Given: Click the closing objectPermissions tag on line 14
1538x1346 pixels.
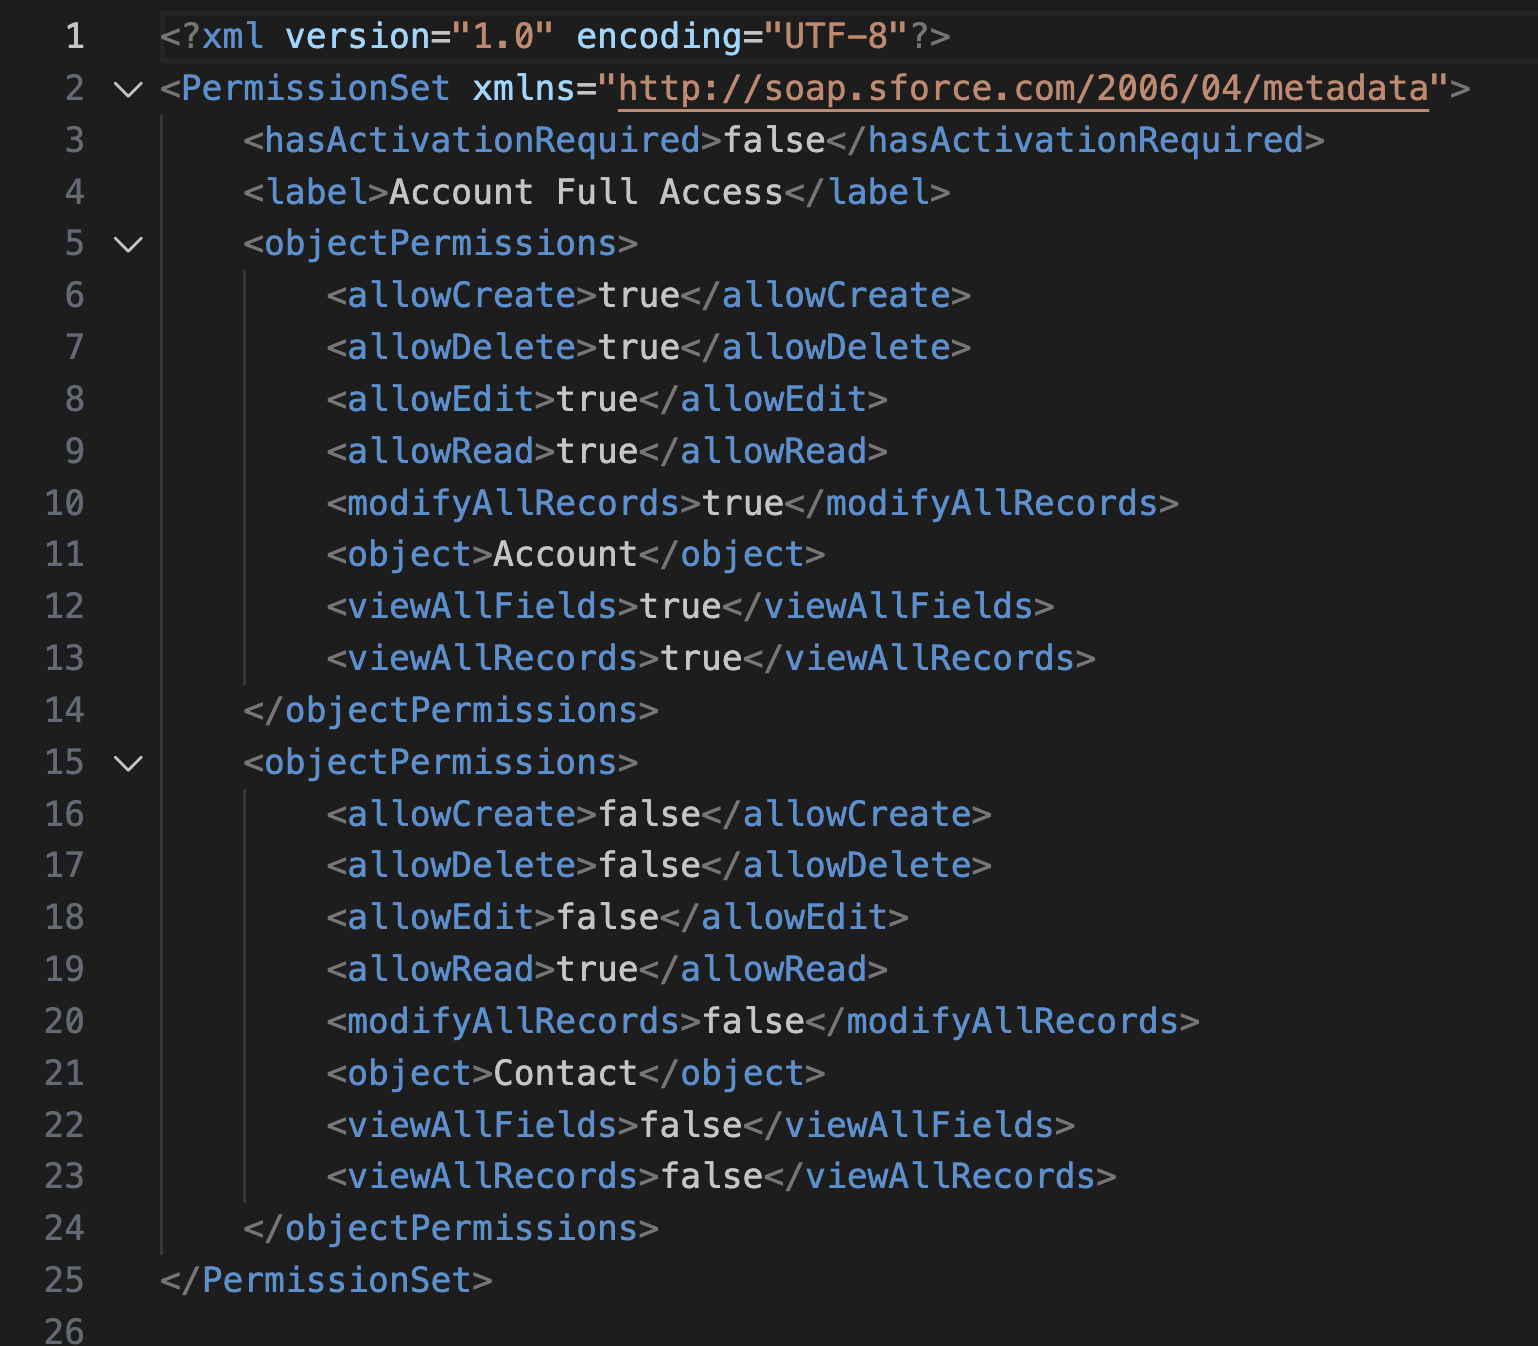Looking at the screenshot, I should (451, 710).
